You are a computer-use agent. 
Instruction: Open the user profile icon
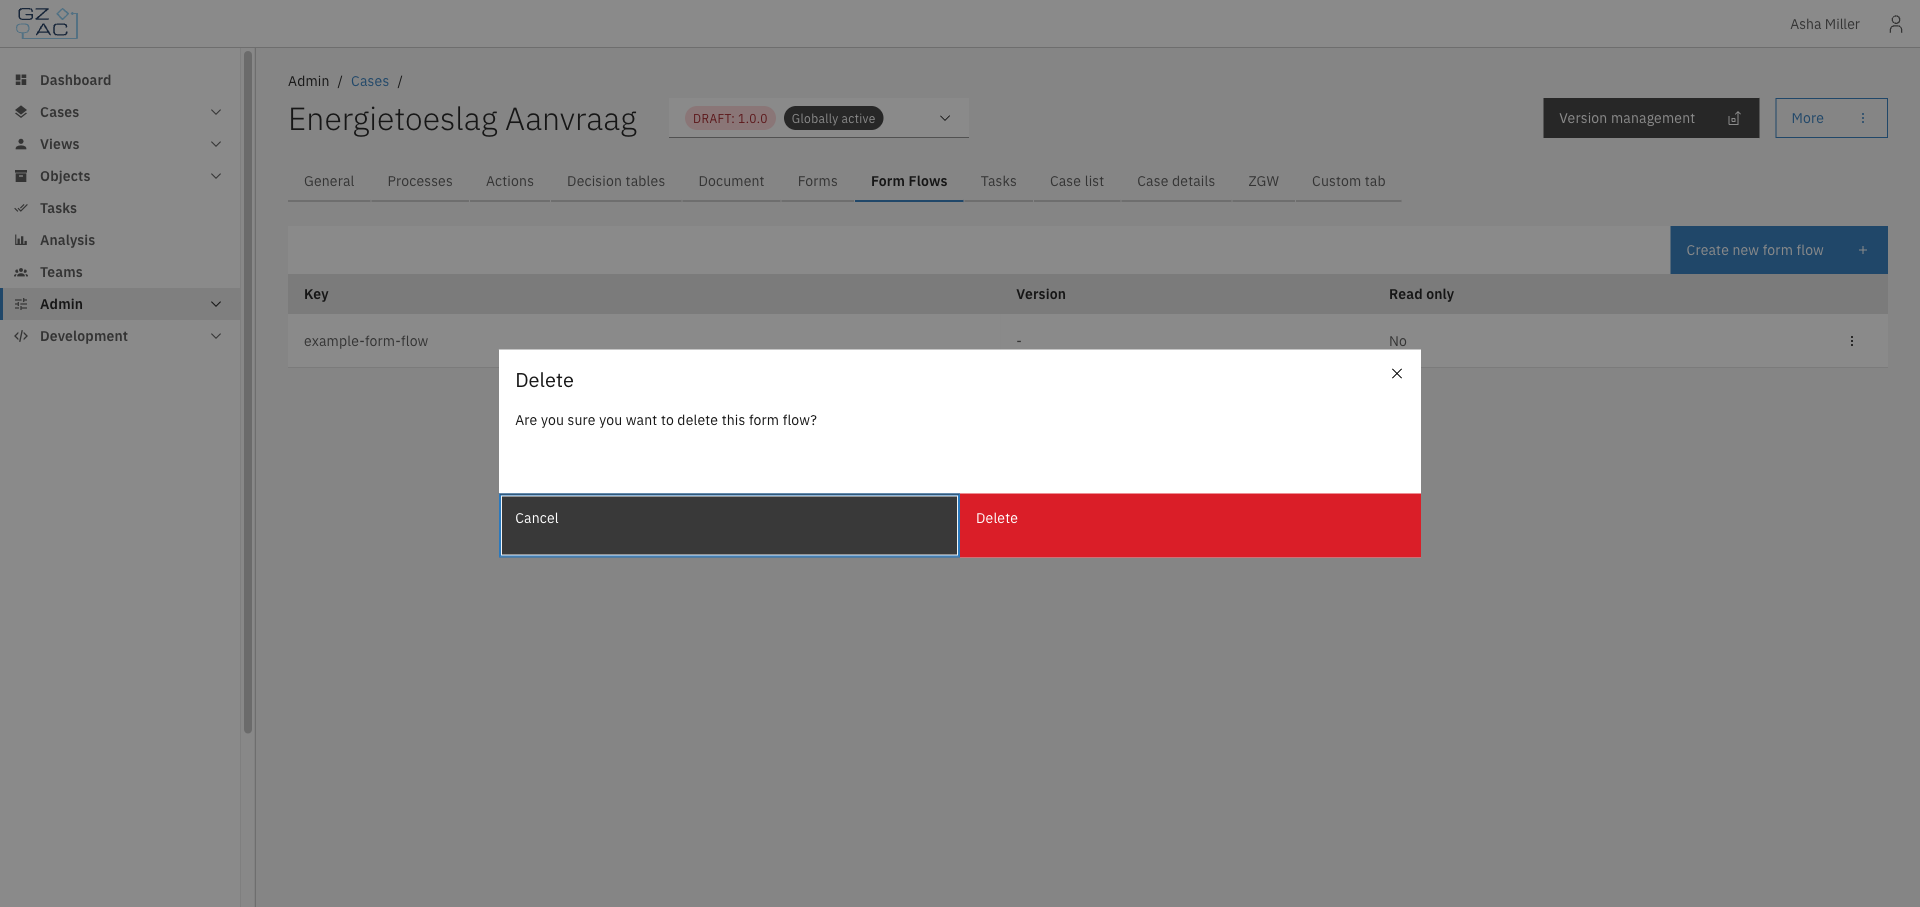click(x=1895, y=24)
